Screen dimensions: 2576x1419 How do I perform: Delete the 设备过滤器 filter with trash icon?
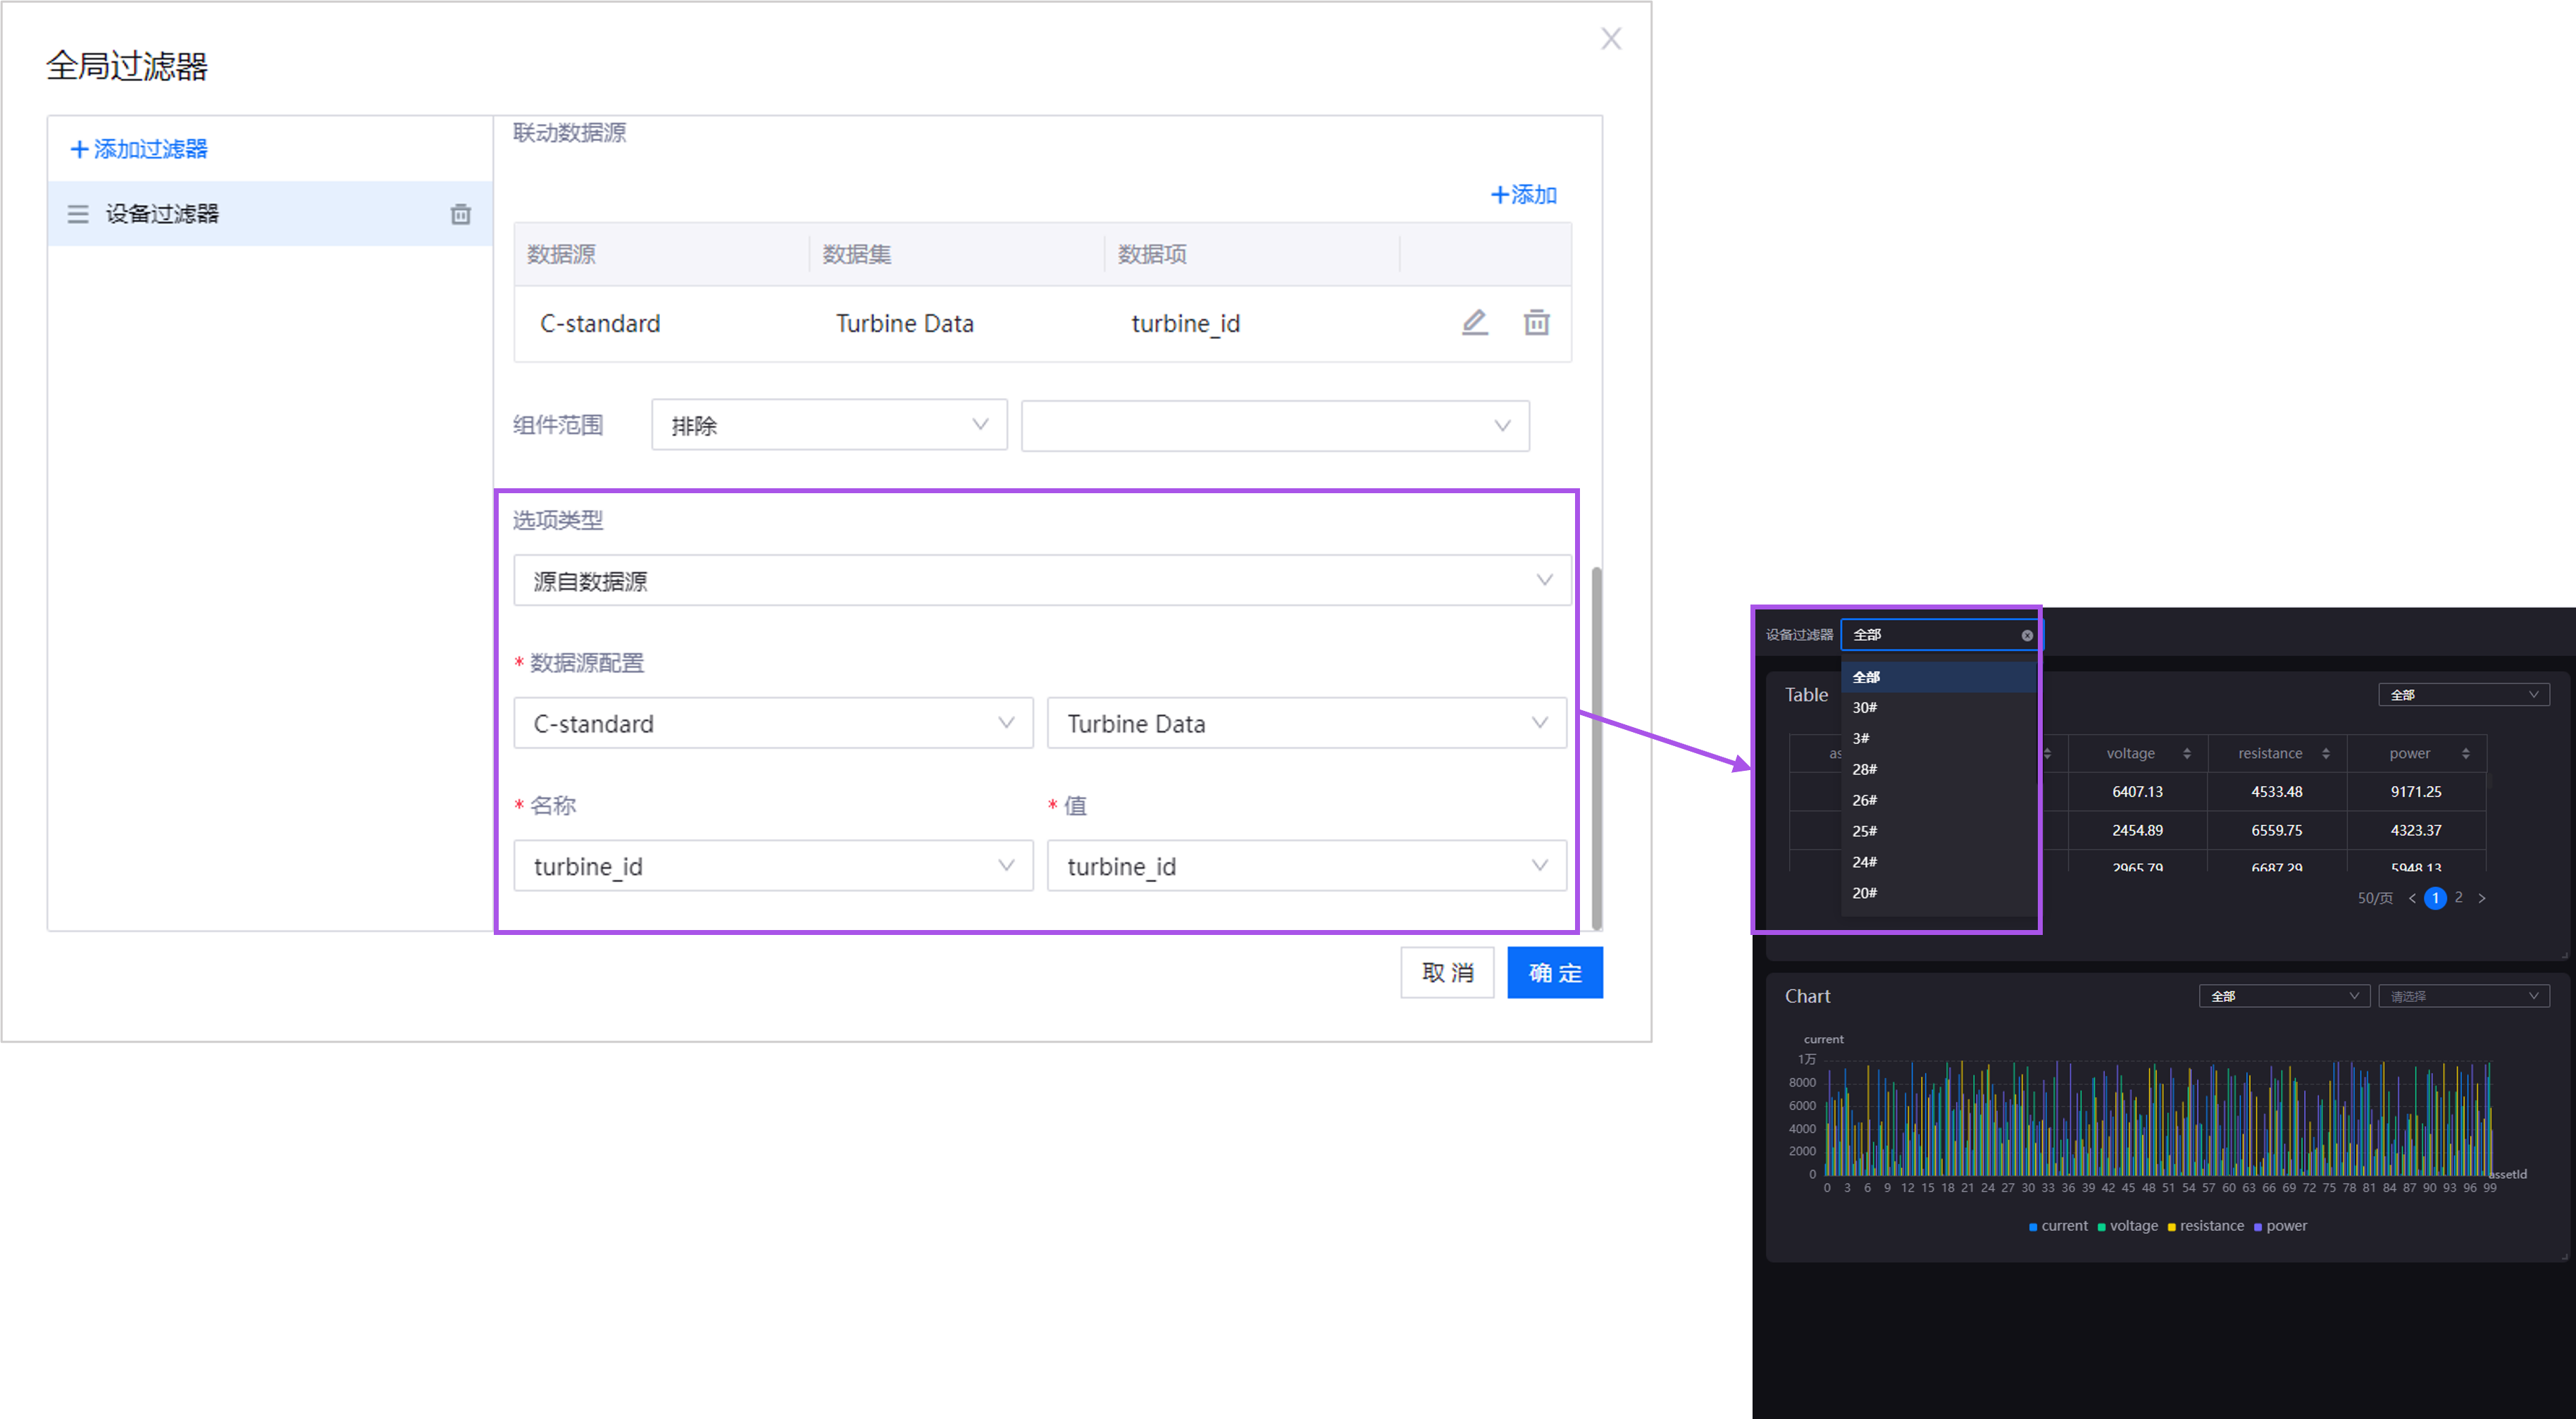point(460,214)
